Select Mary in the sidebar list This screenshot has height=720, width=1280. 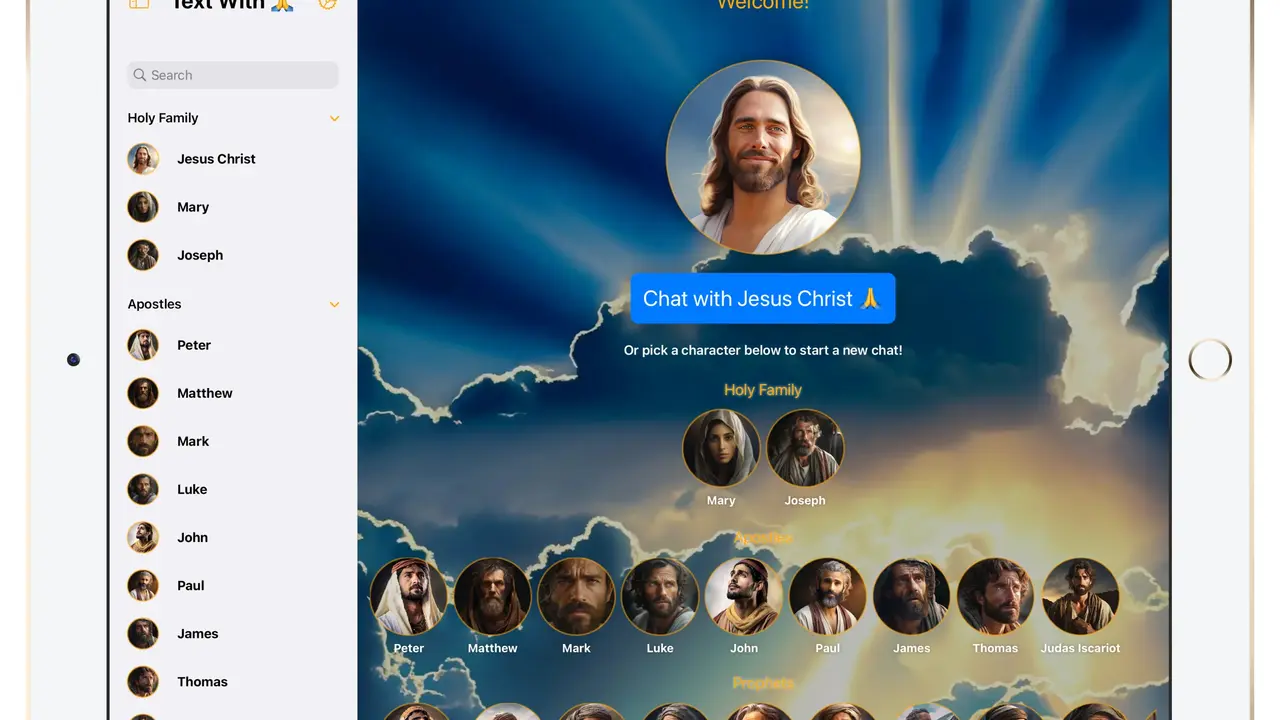(x=233, y=207)
